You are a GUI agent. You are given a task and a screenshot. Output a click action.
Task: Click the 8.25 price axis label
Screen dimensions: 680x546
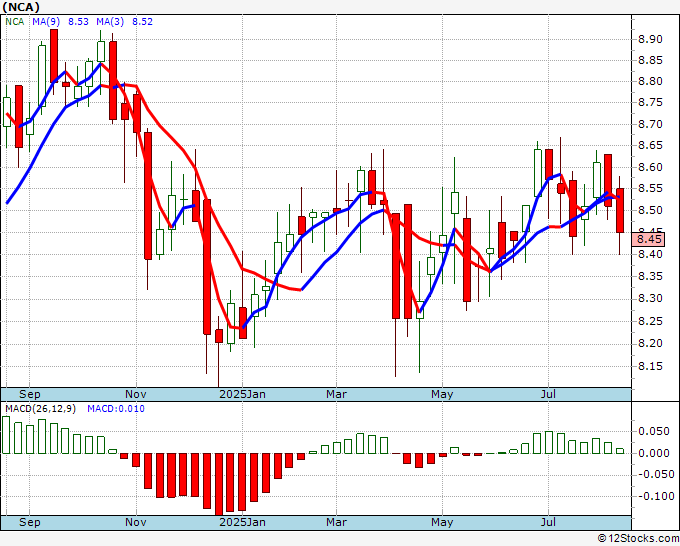[x=650, y=321]
